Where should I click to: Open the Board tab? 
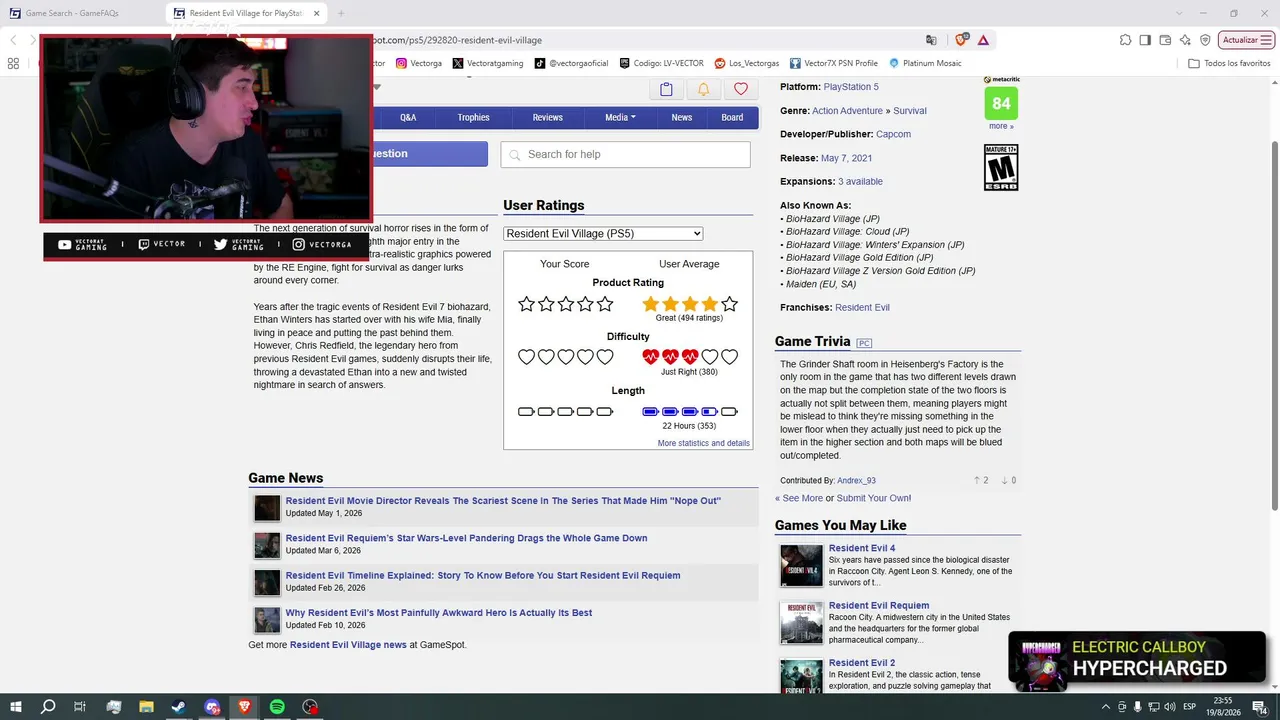click(x=732, y=118)
